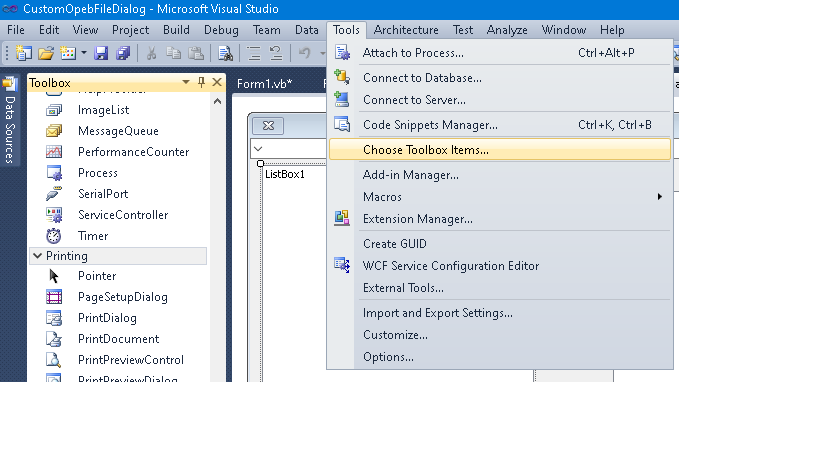The width and height of the screenshot is (819, 460).
Task: Click the Paste toolbar icon
Action: click(x=196, y=53)
